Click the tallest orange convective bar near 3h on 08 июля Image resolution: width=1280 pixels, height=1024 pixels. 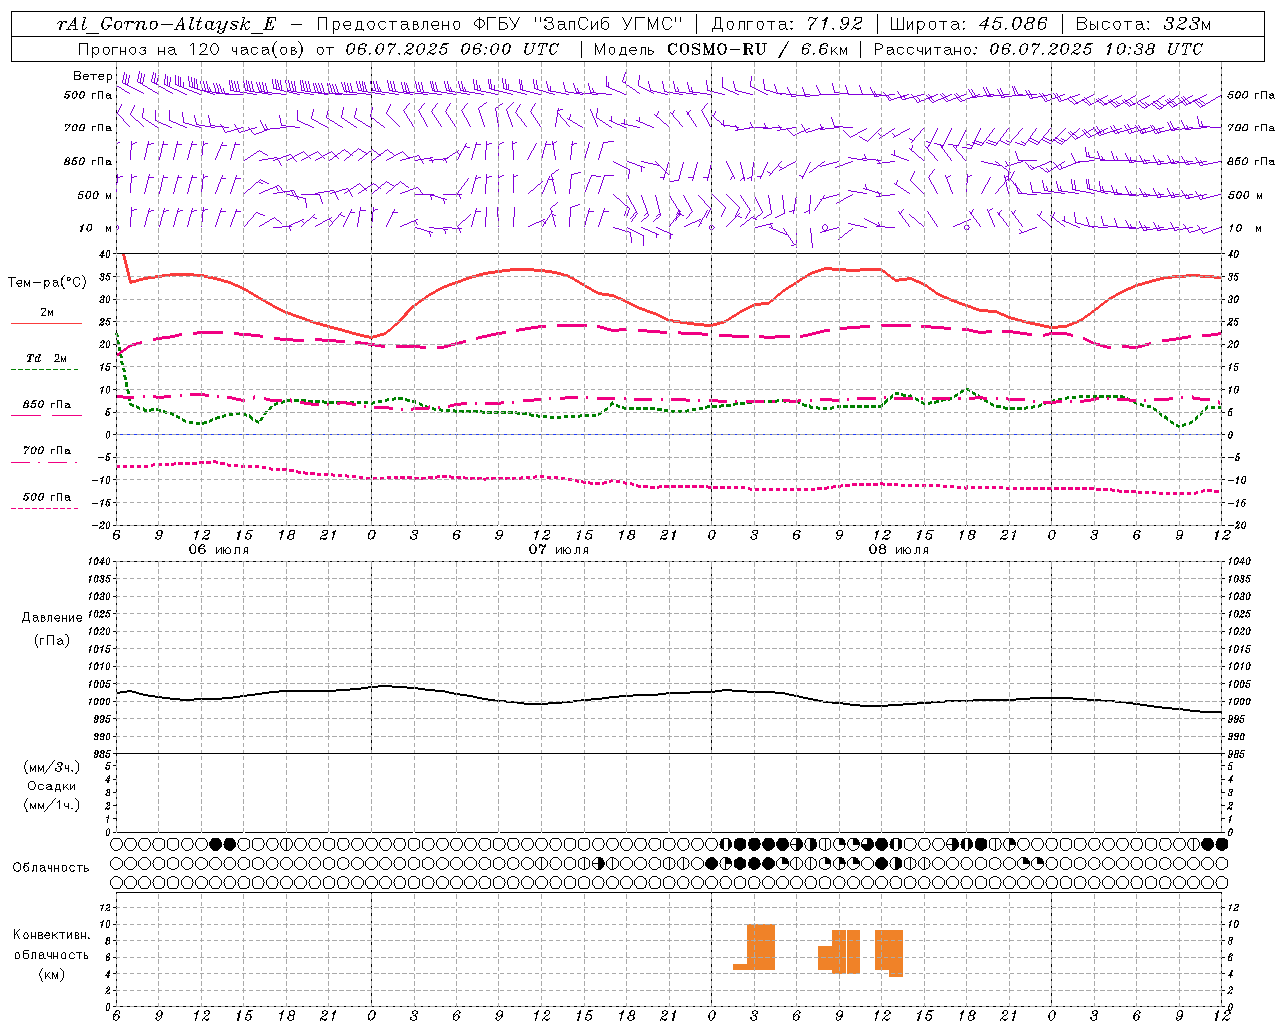pyautogui.click(x=761, y=946)
